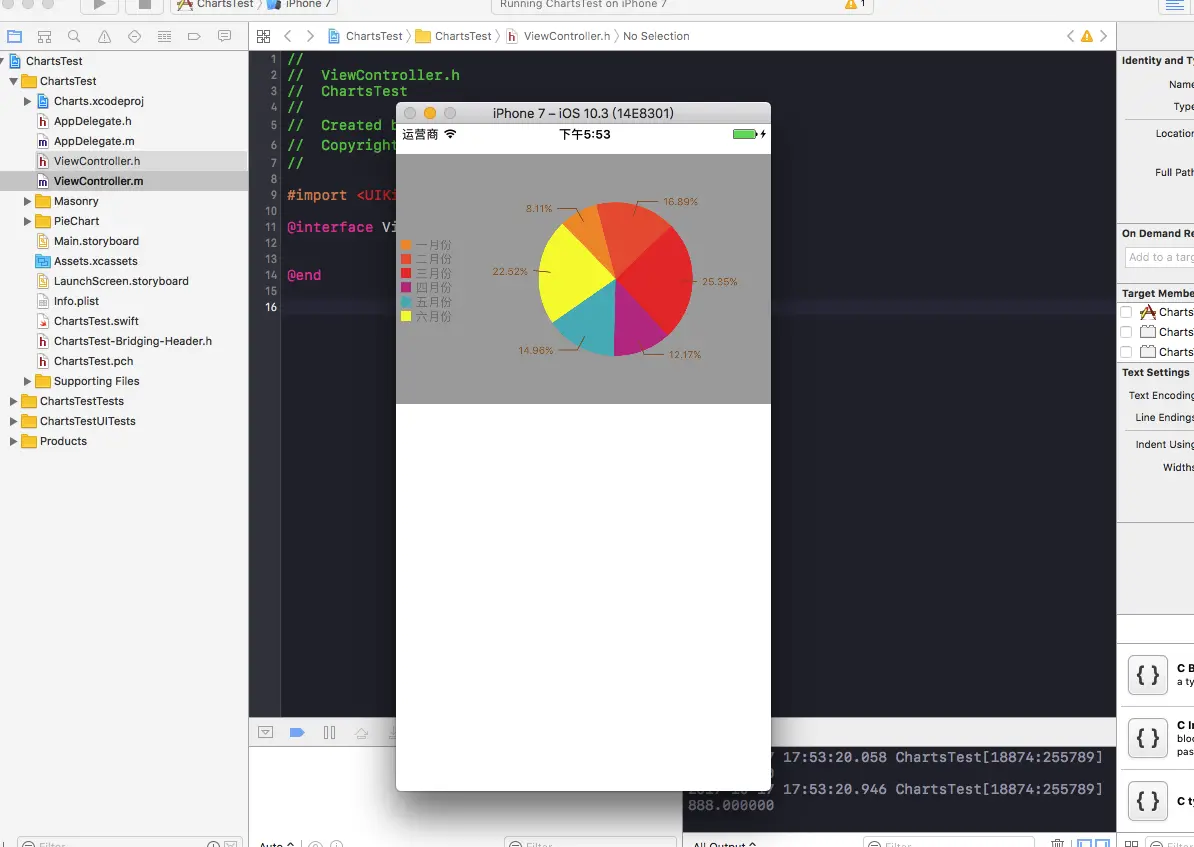Click the iPhone 7 simulator window title bar
The image size is (1194, 847).
pyautogui.click(x=583, y=113)
